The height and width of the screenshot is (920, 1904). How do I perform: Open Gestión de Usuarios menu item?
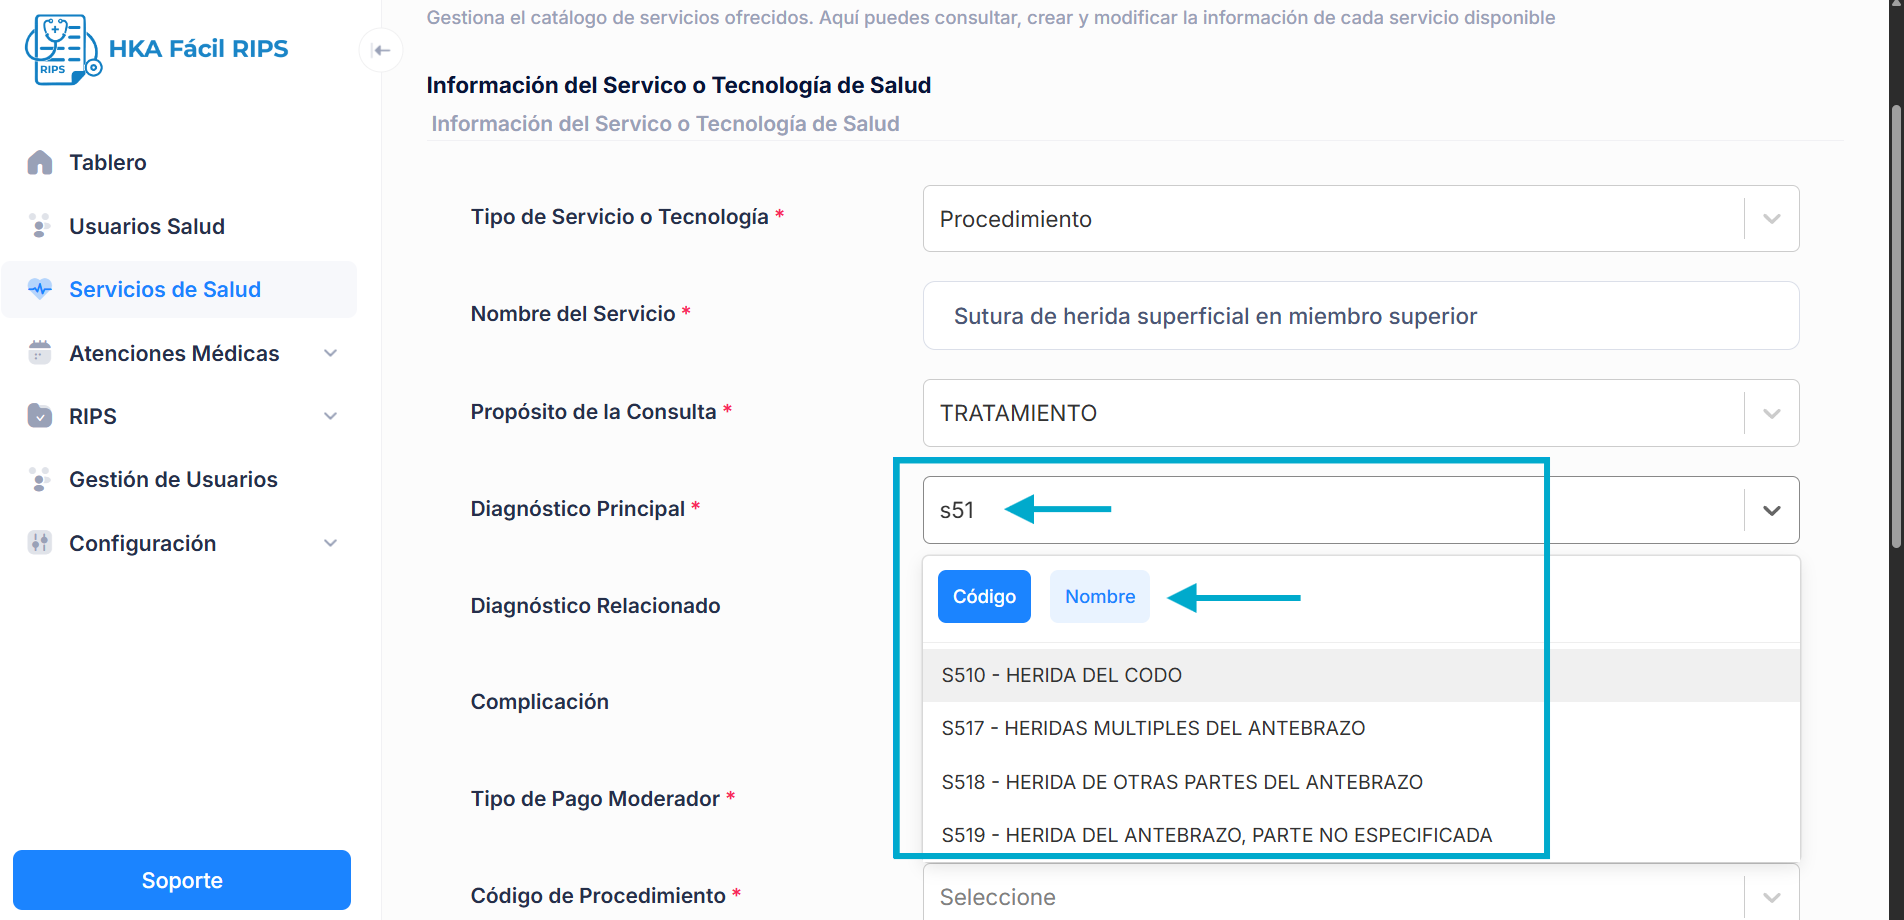point(173,480)
